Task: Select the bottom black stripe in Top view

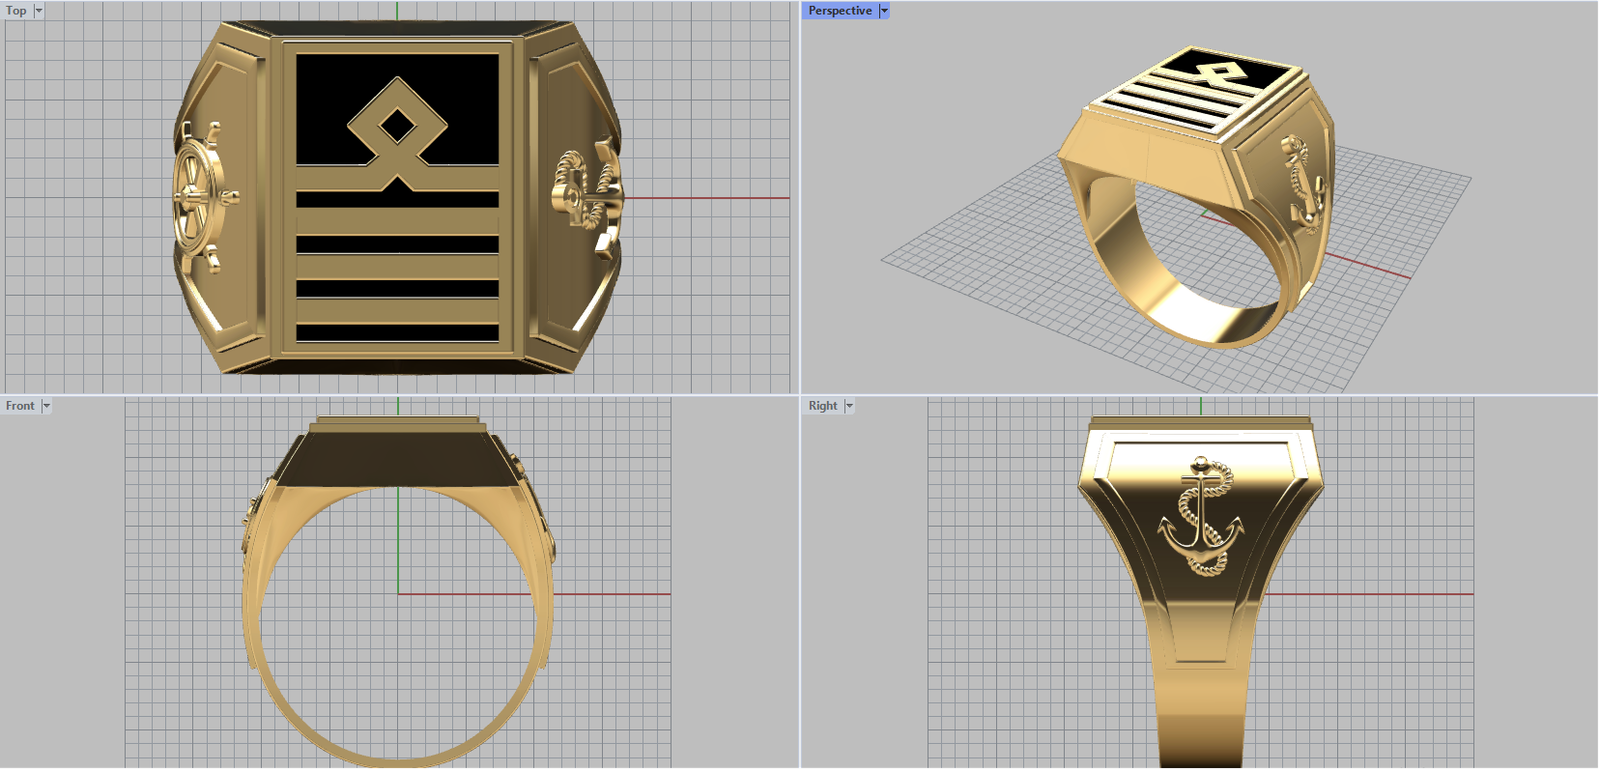Action: click(x=397, y=333)
